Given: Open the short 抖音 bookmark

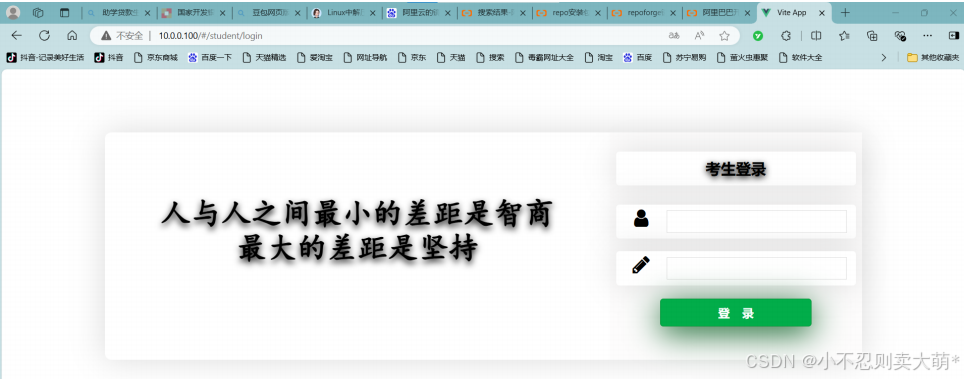Looking at the screenshot, I should click(108, 58).
